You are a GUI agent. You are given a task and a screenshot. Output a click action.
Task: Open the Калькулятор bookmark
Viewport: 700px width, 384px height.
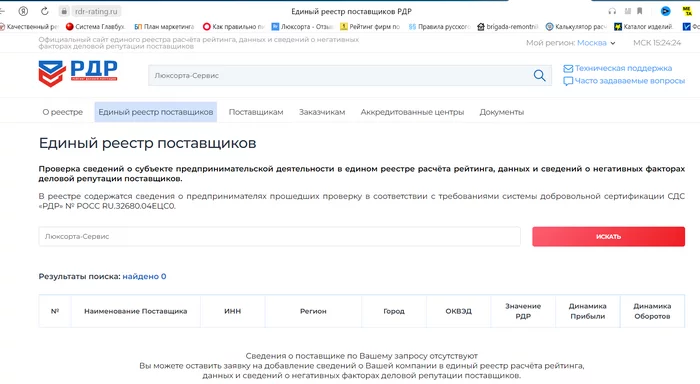point(576,27)
